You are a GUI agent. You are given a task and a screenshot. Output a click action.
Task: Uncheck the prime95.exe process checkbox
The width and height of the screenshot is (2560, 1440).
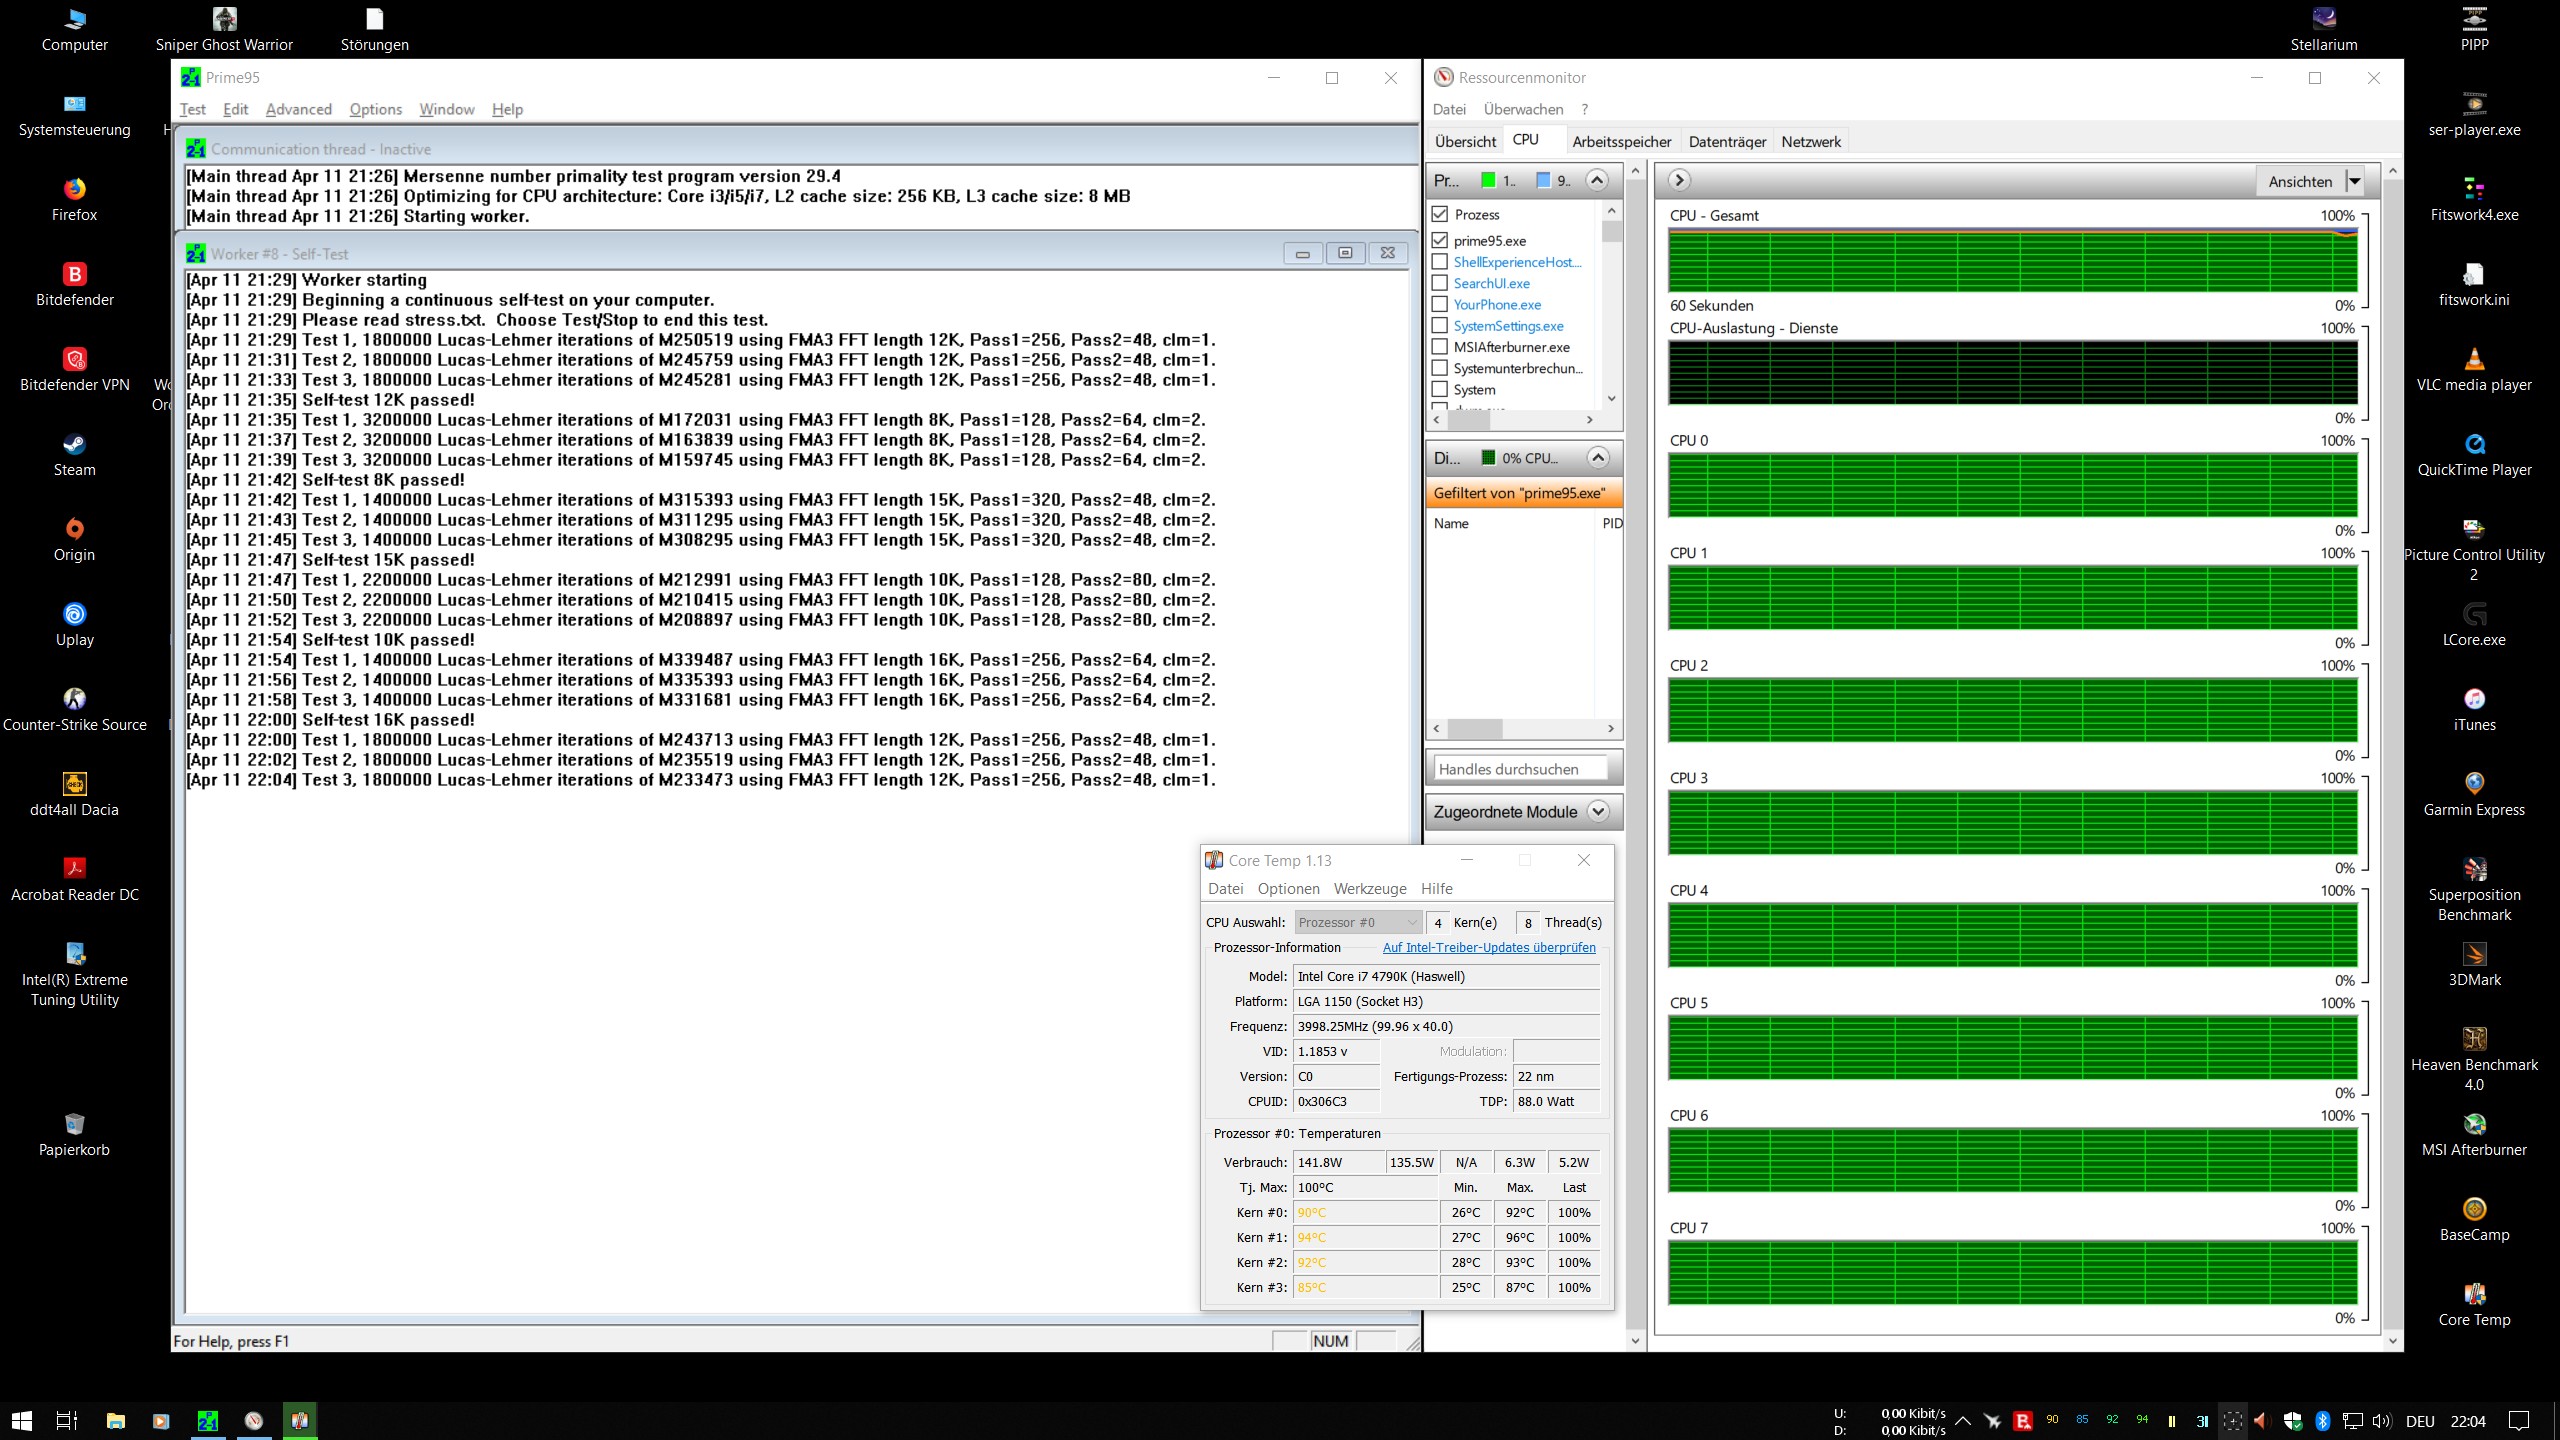(x=1440, y=240)
